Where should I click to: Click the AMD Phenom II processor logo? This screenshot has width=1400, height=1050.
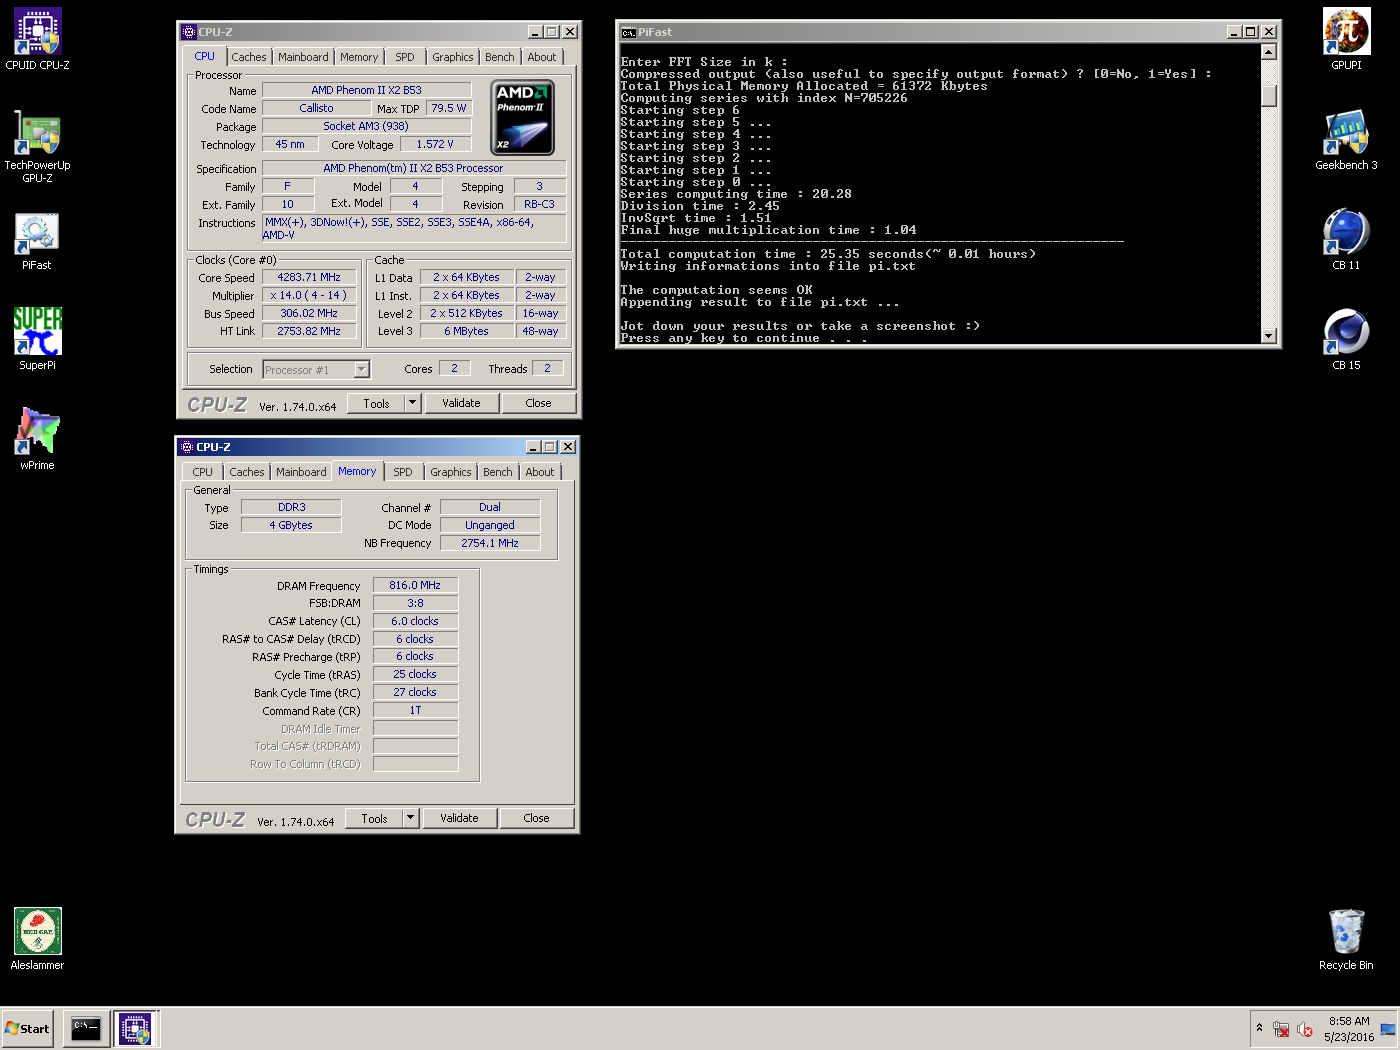point(523,118)
